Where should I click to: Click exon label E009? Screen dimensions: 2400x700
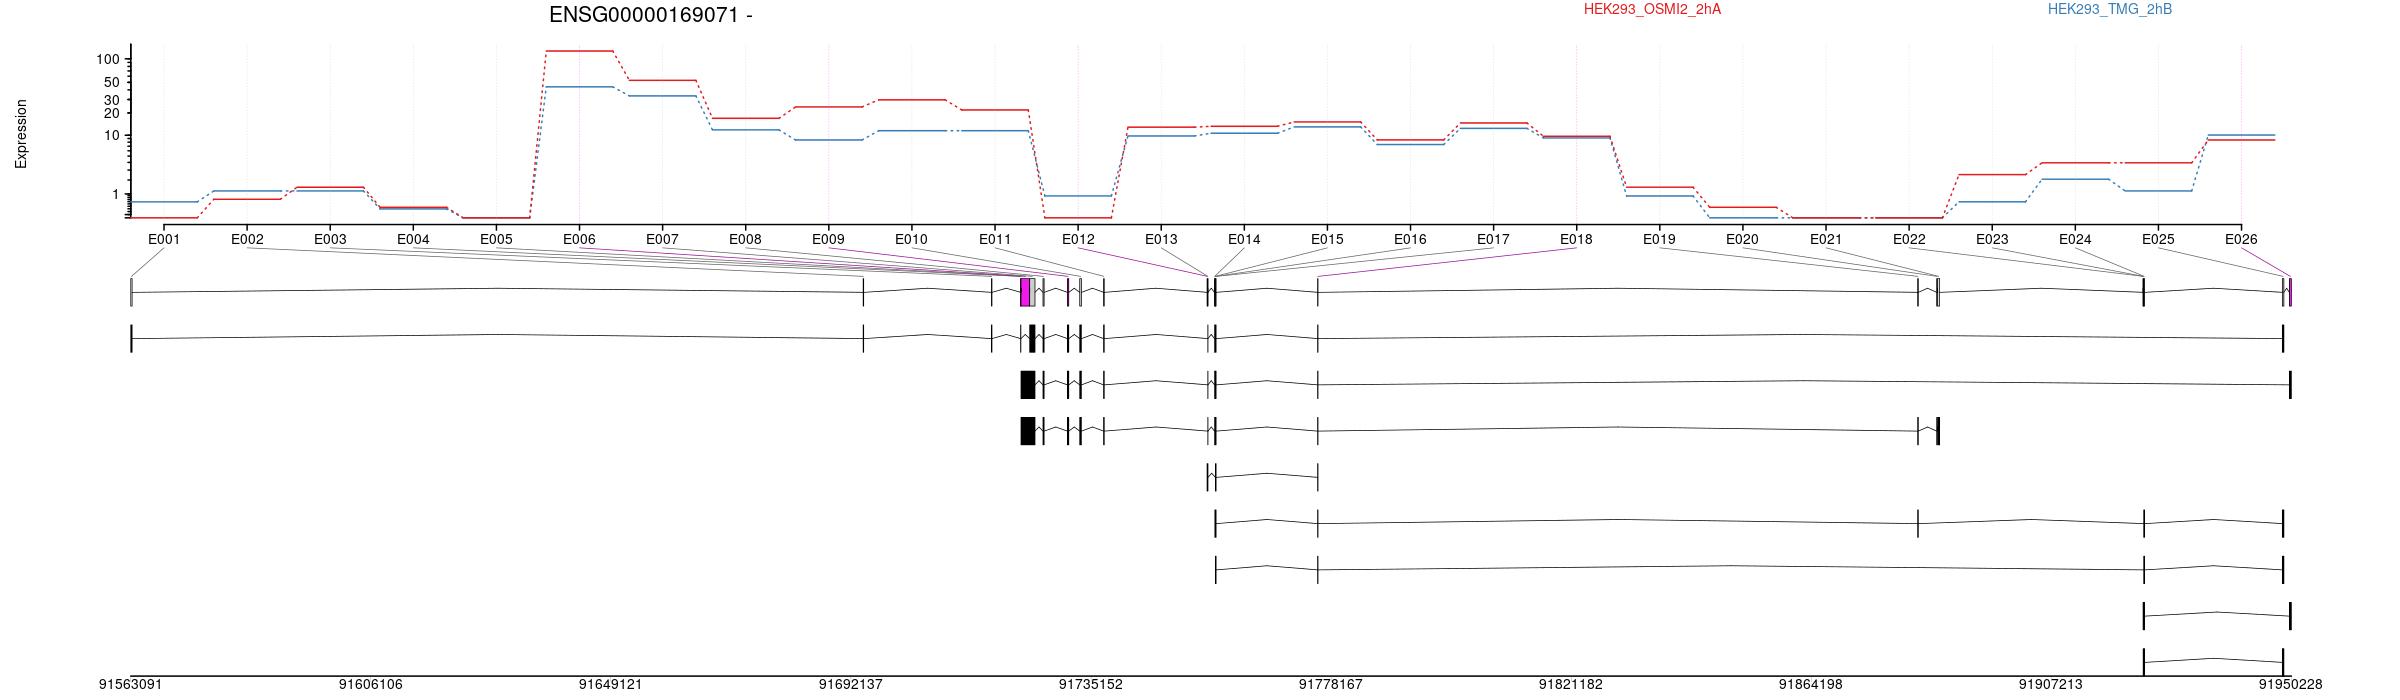tap(828, 239)
